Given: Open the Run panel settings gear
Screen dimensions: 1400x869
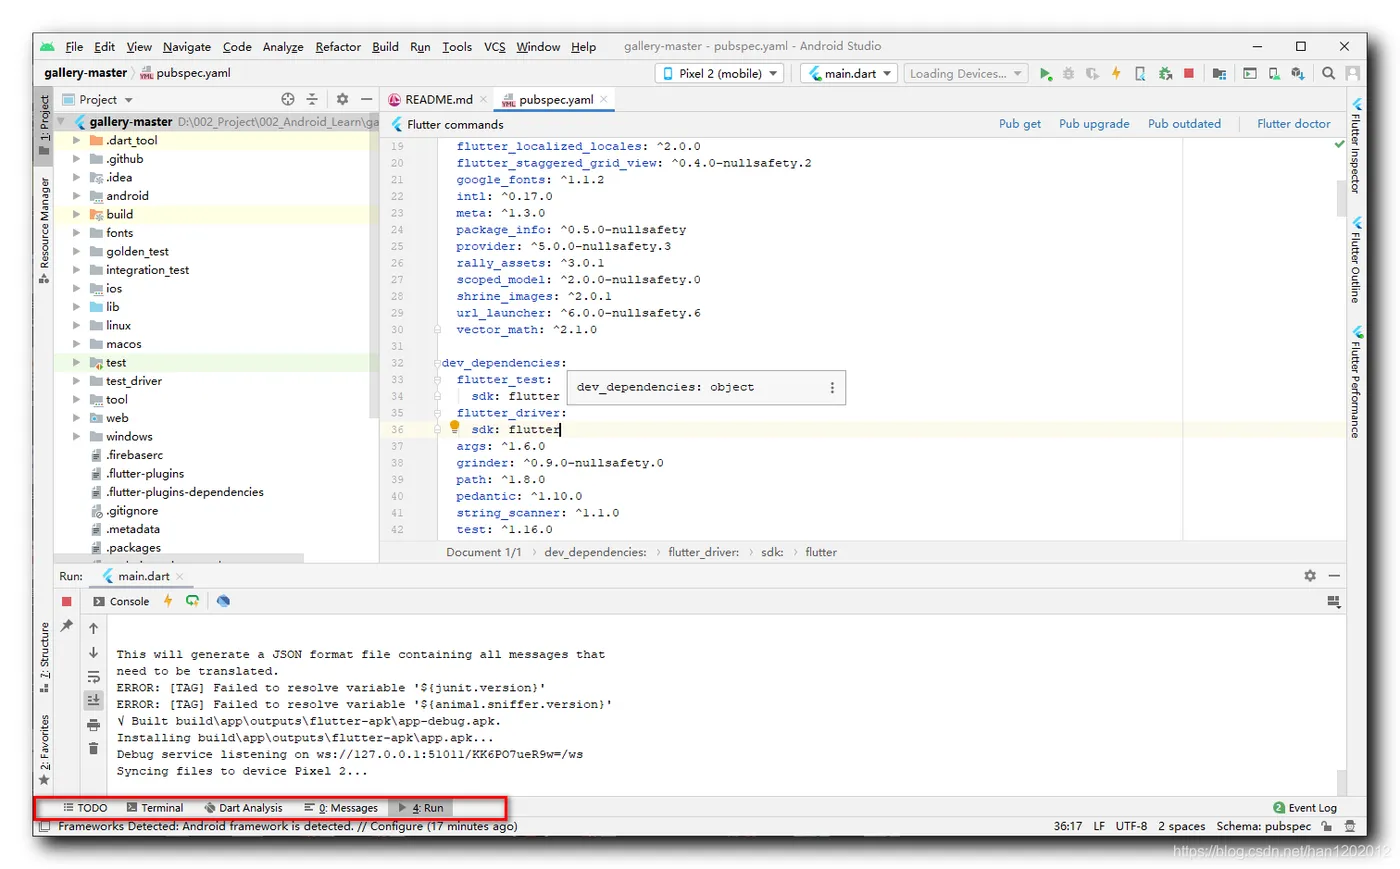Looking at the screenshot, I should click(x=1310, y=575).
